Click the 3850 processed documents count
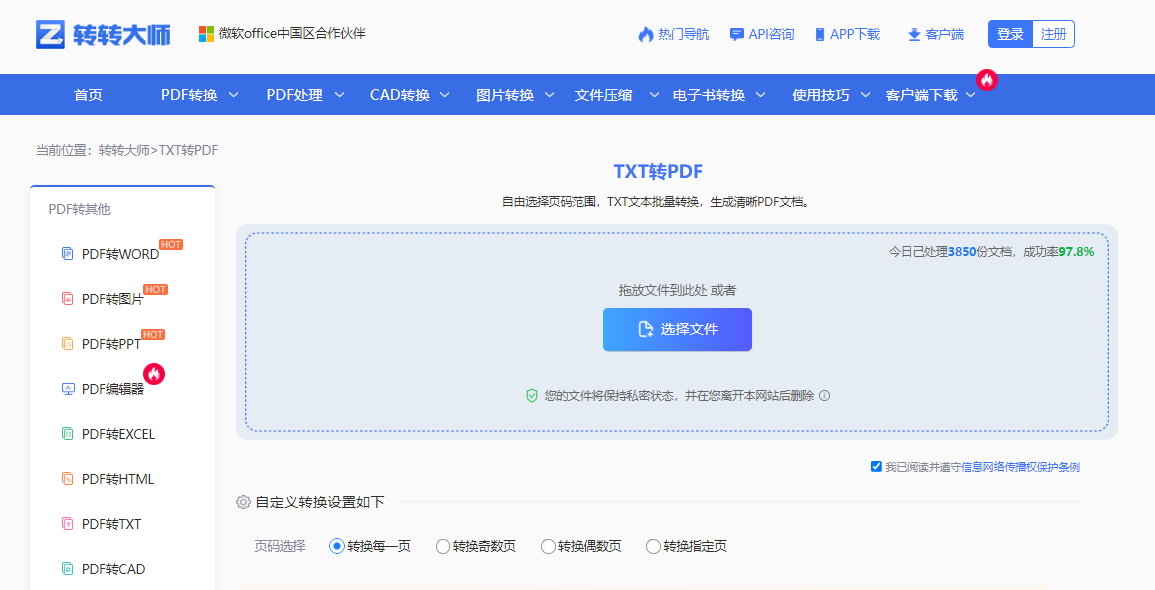 pyautogui.click(x=962, y=252)
